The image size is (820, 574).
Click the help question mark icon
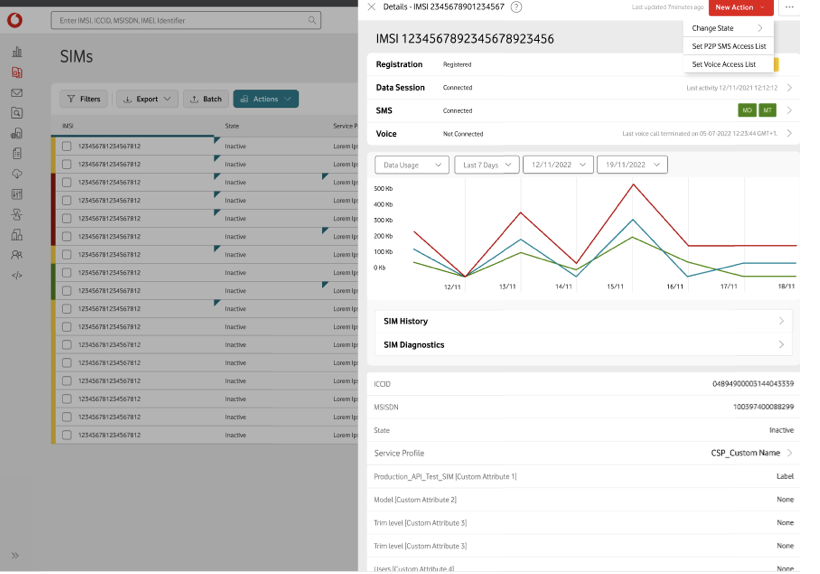click(x=516, y=7)
